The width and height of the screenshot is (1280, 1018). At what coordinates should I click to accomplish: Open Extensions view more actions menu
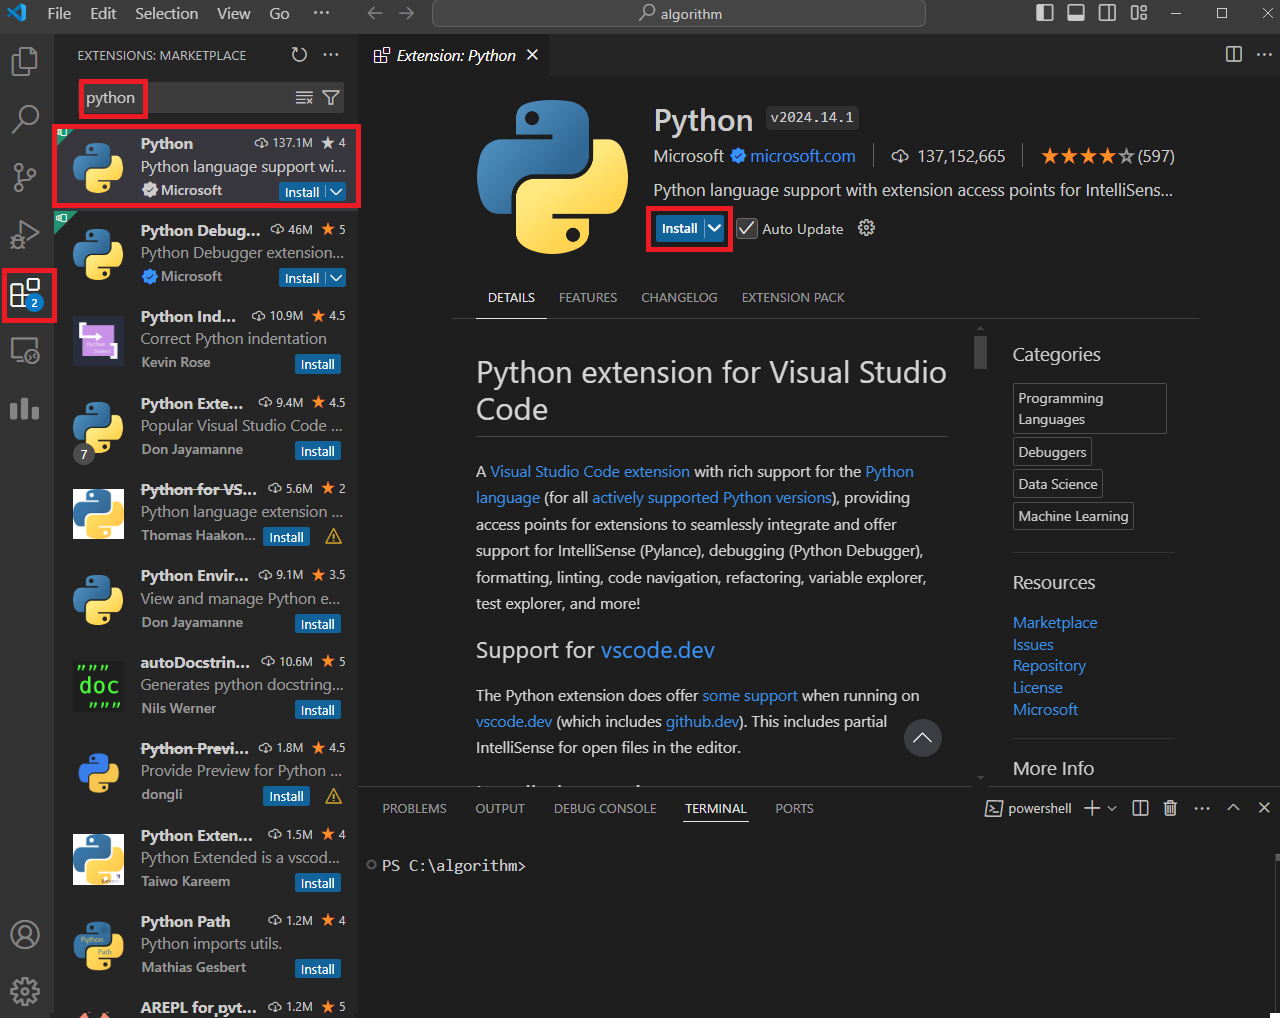click(x=331, y=55)
